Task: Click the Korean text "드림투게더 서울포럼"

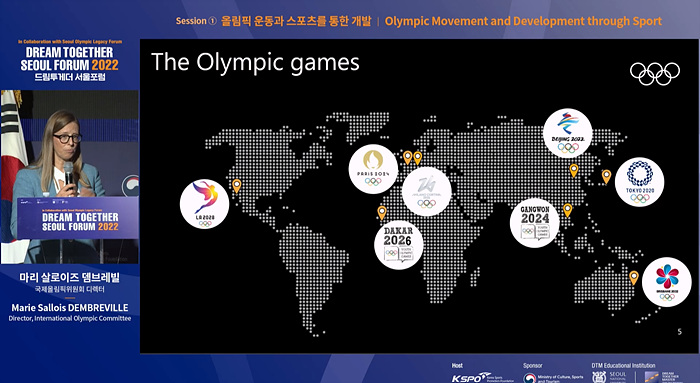Action: (70, 77)
